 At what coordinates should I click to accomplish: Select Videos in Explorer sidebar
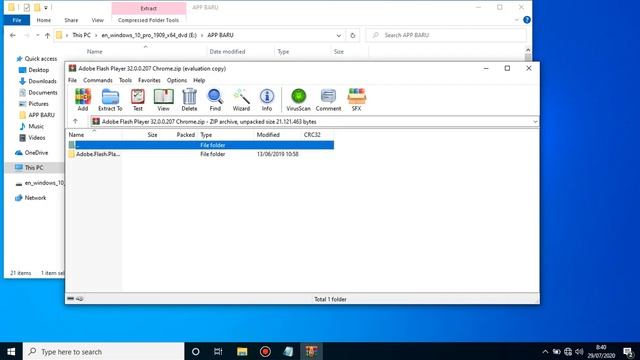click(x=32, y=138)
